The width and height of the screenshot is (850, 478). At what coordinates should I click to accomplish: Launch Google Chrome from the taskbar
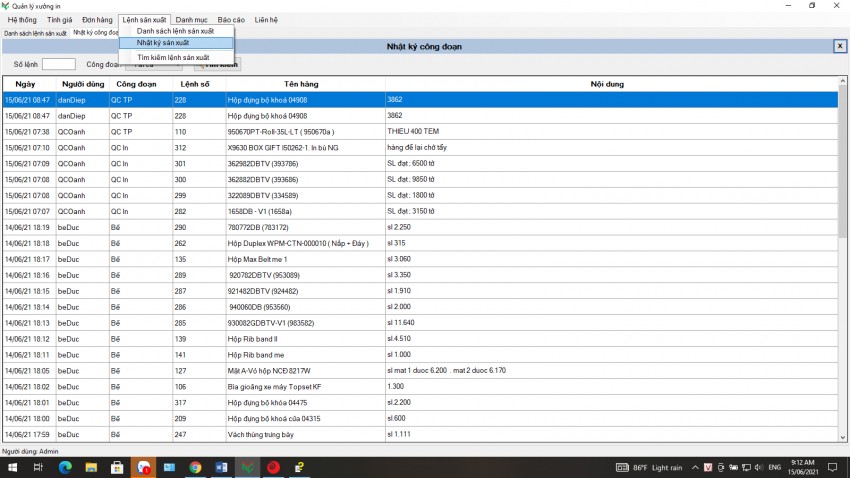(195, 467)
